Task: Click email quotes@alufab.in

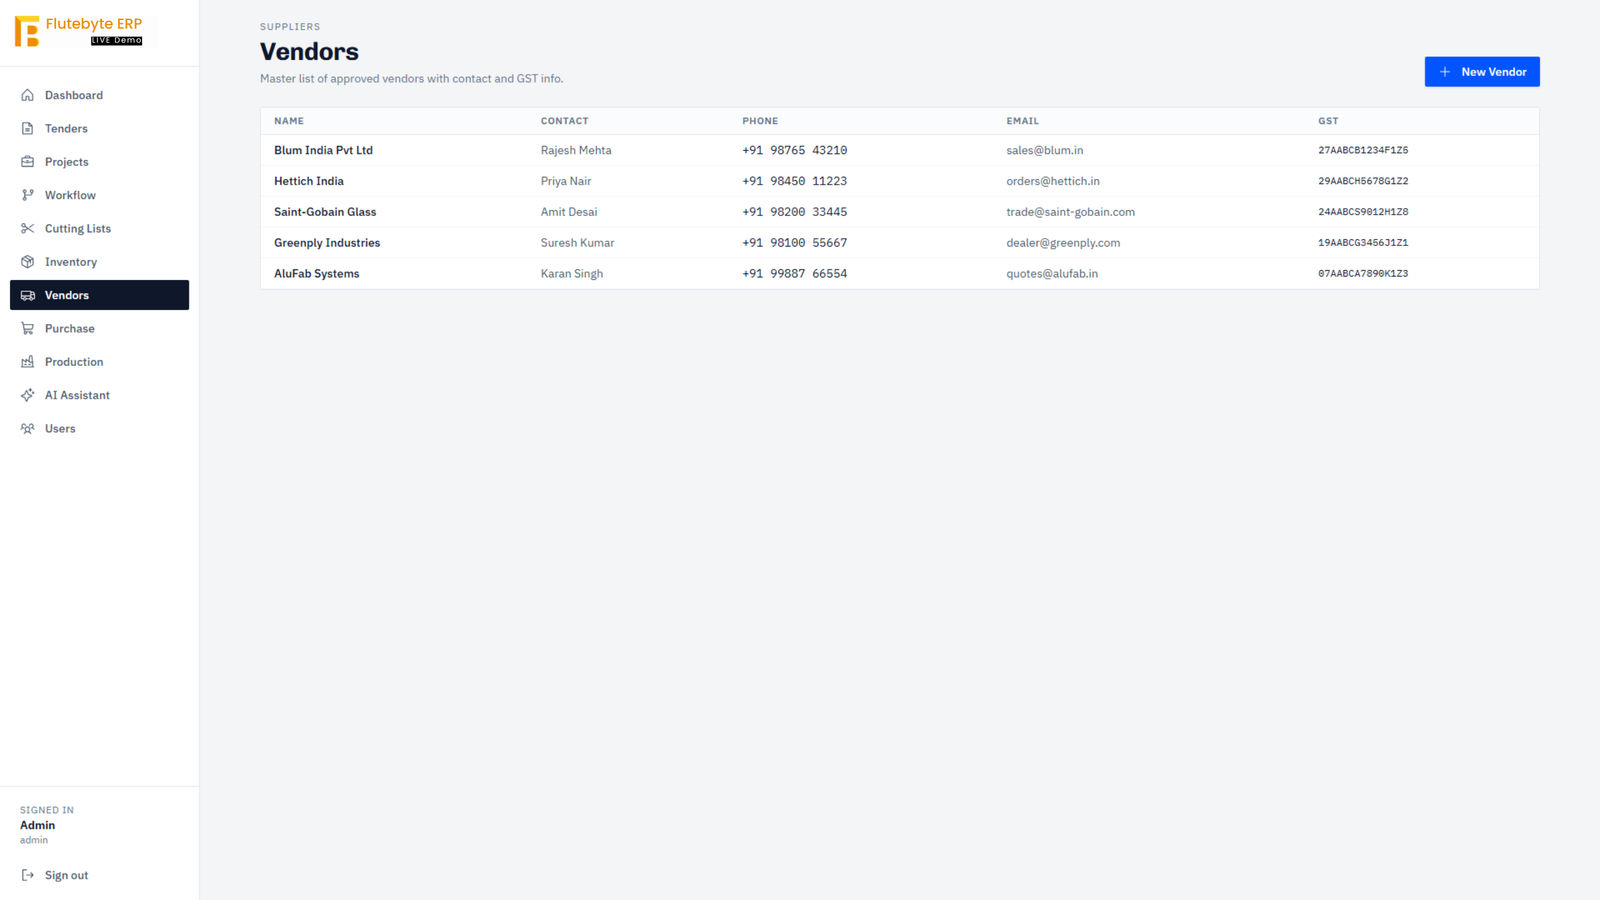Action: 1052,274
